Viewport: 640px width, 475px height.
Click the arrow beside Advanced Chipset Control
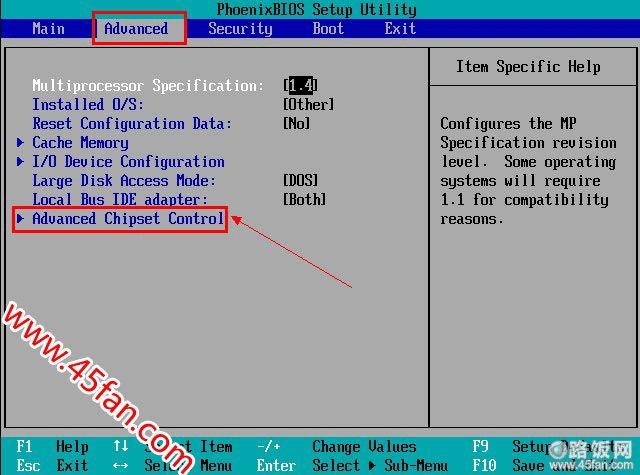pos(20,219)
